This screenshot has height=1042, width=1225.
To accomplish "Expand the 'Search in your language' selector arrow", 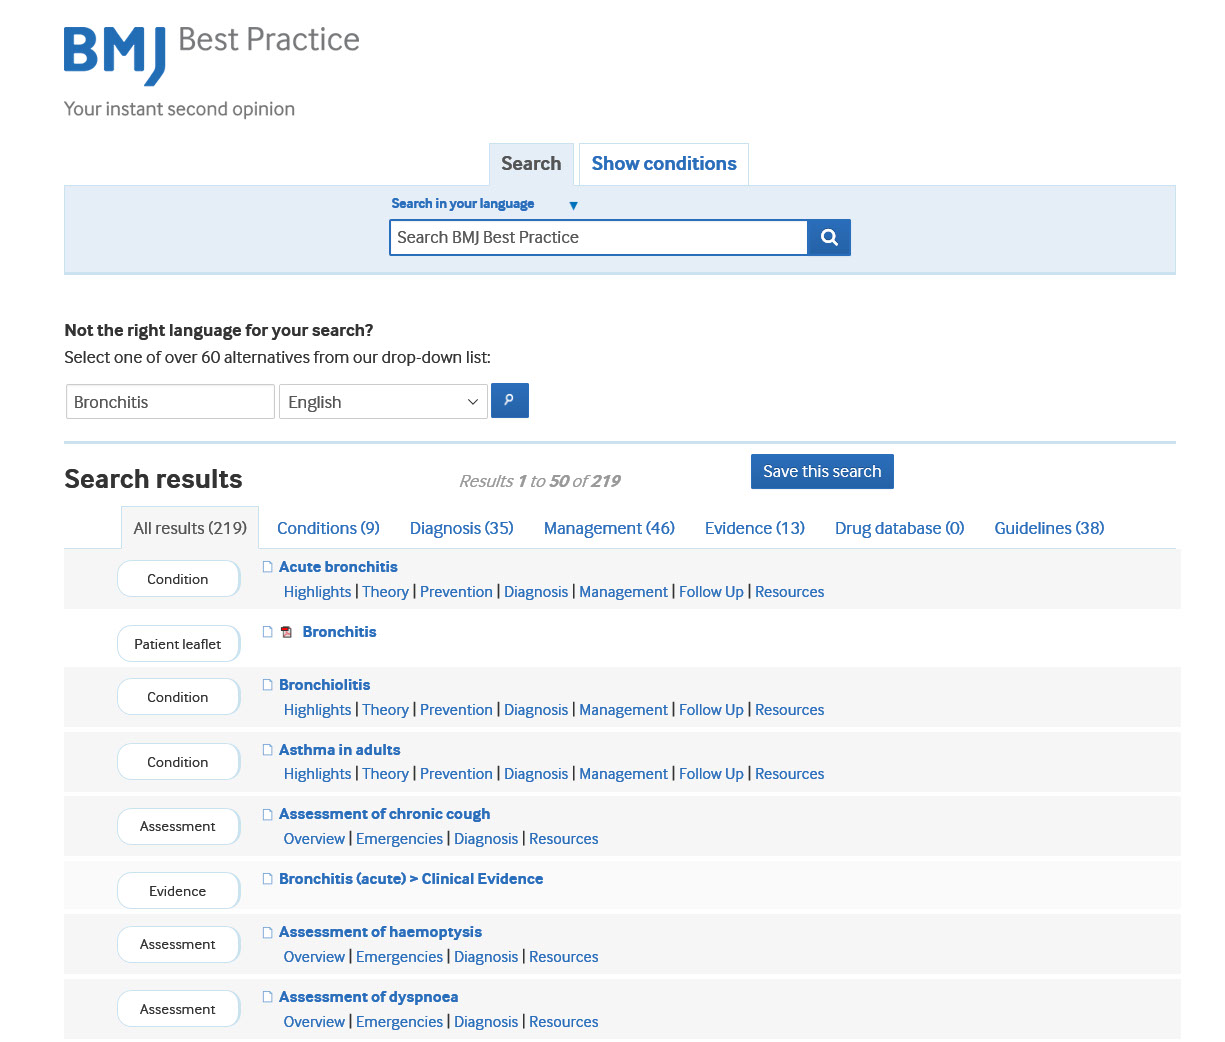I will pyautogui.click(x=573, y=204).
